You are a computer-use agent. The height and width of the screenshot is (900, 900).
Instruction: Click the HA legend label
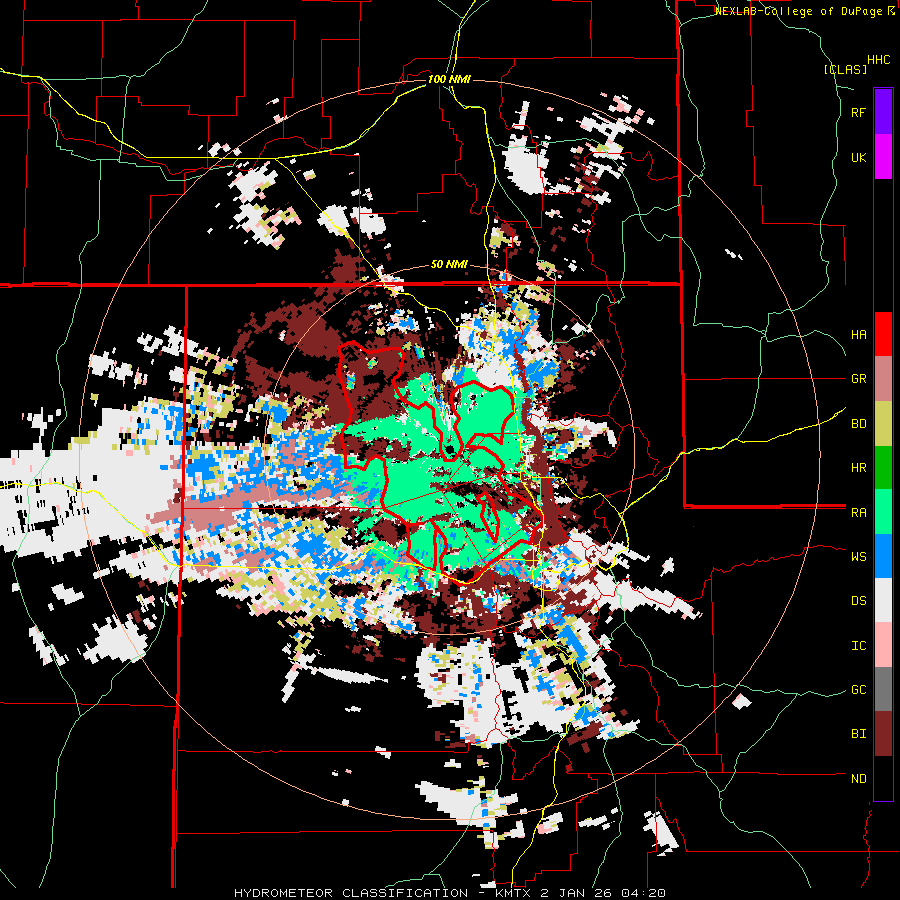point(858,334)
